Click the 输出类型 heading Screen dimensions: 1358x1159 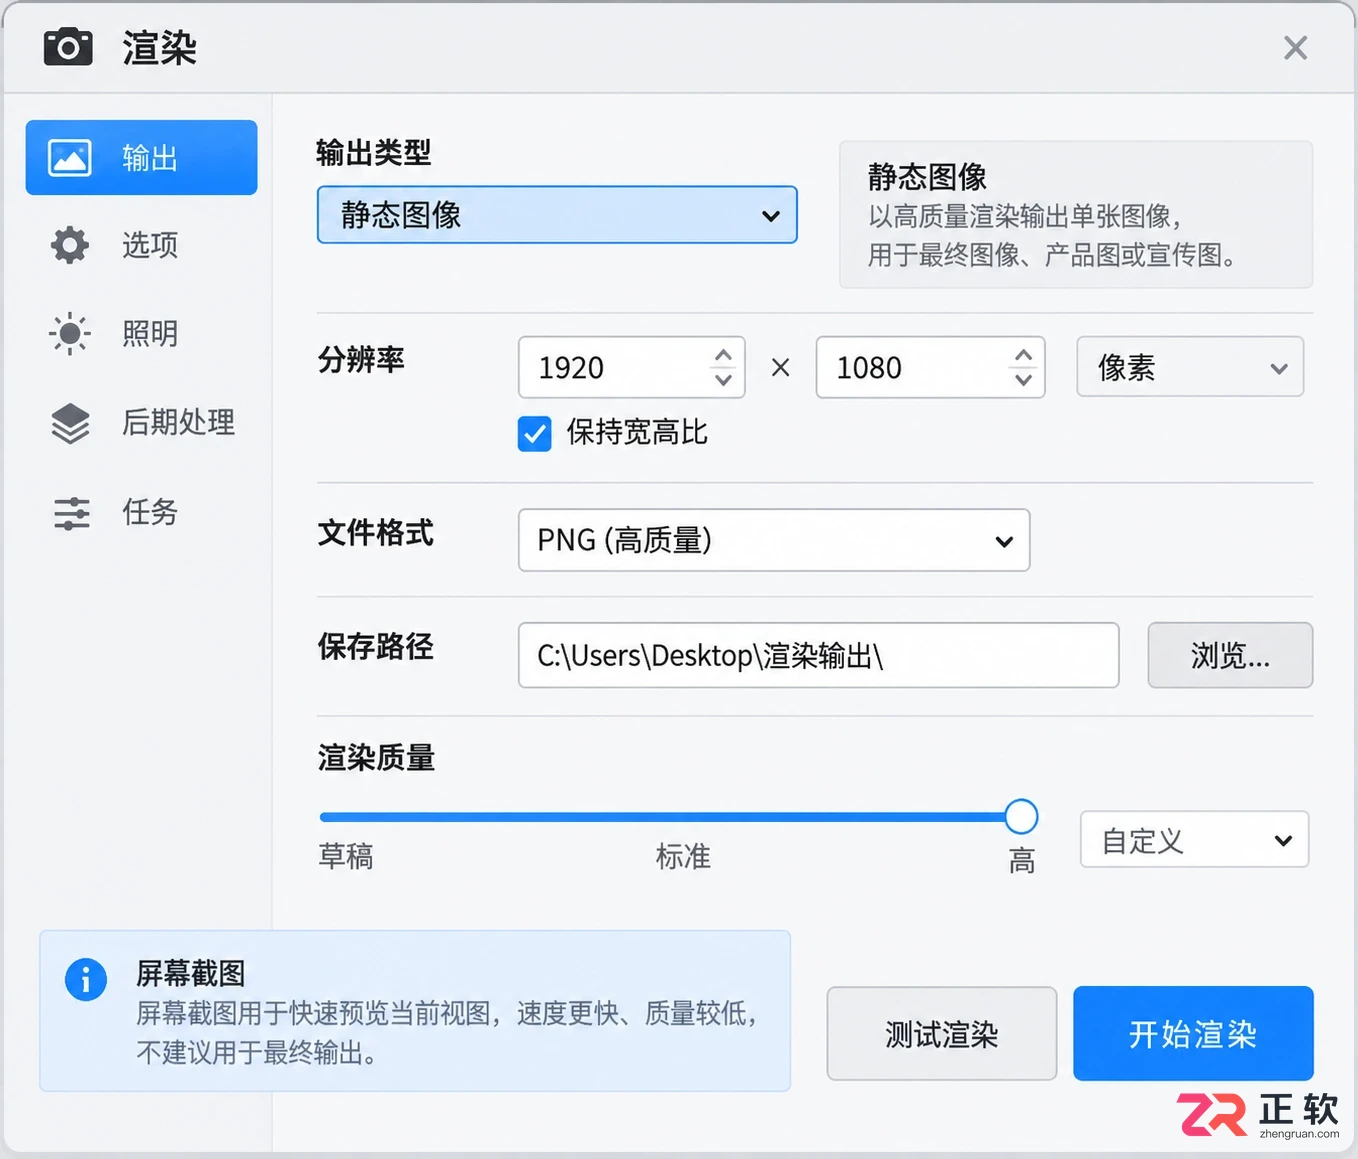click(374, 153)
